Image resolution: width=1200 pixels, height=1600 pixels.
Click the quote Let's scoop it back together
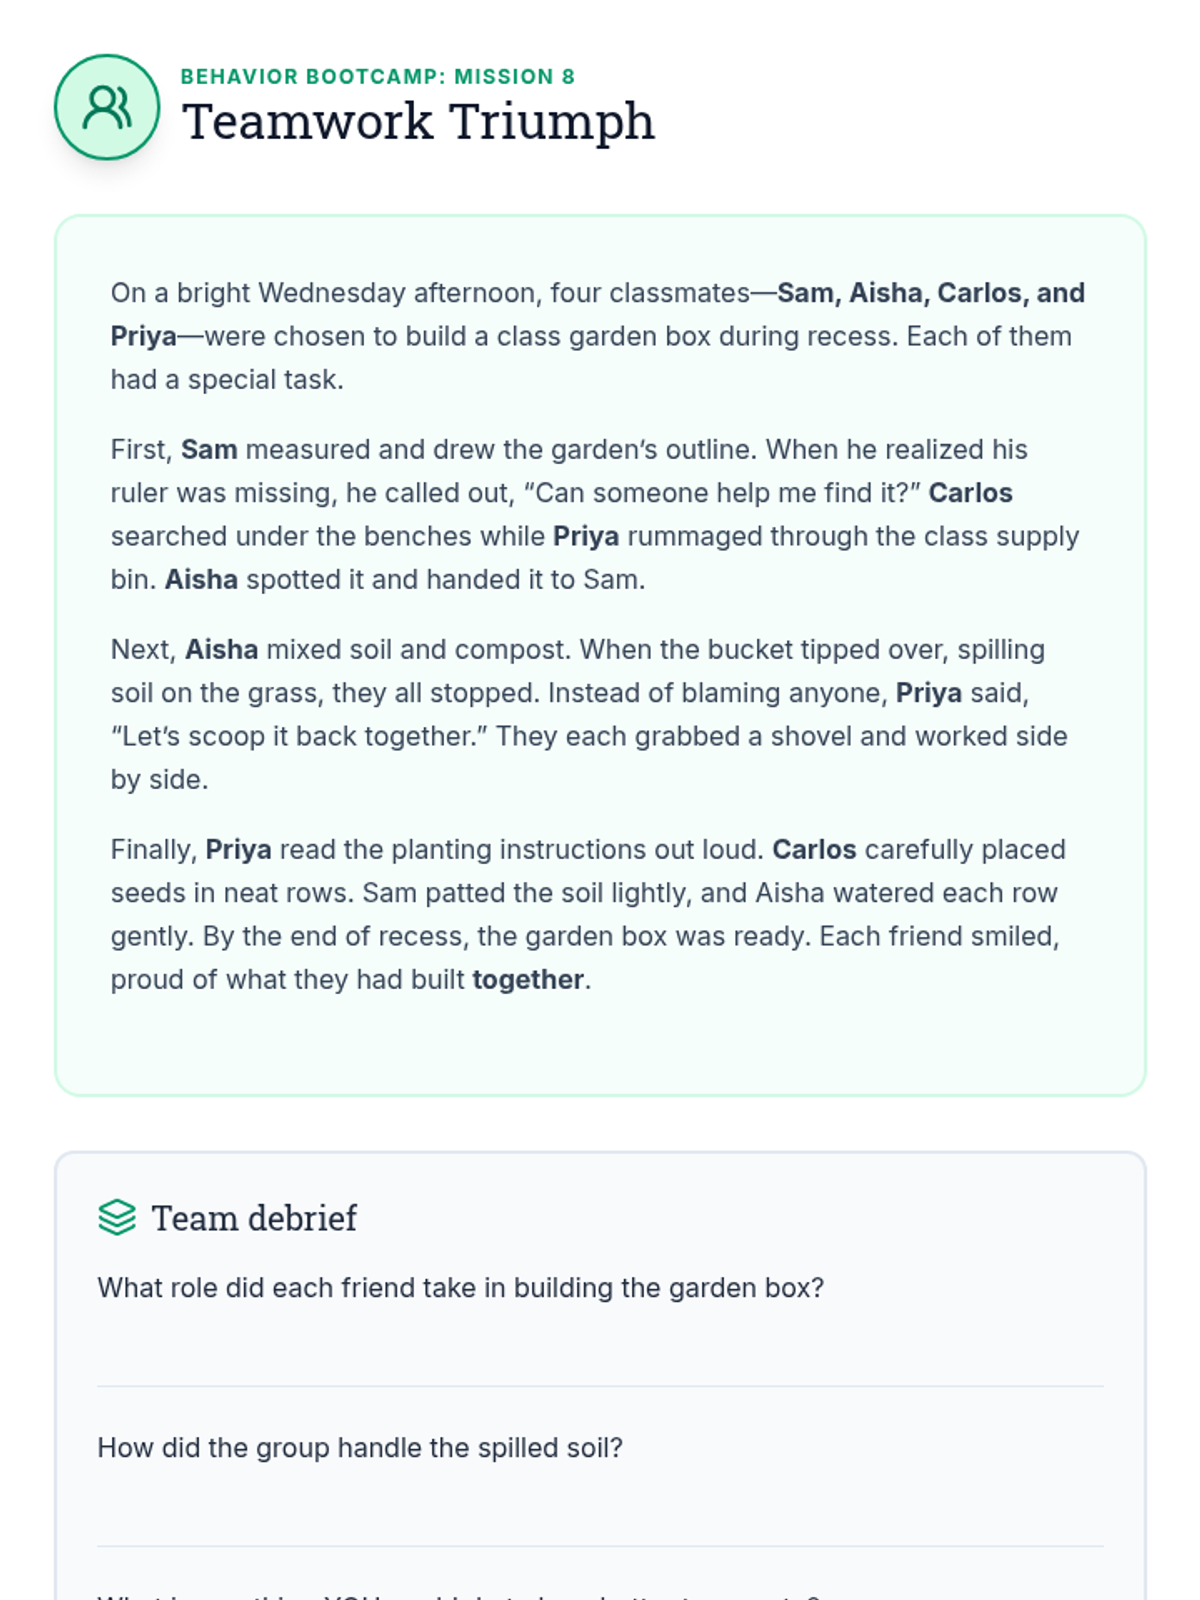coord(300,737)
